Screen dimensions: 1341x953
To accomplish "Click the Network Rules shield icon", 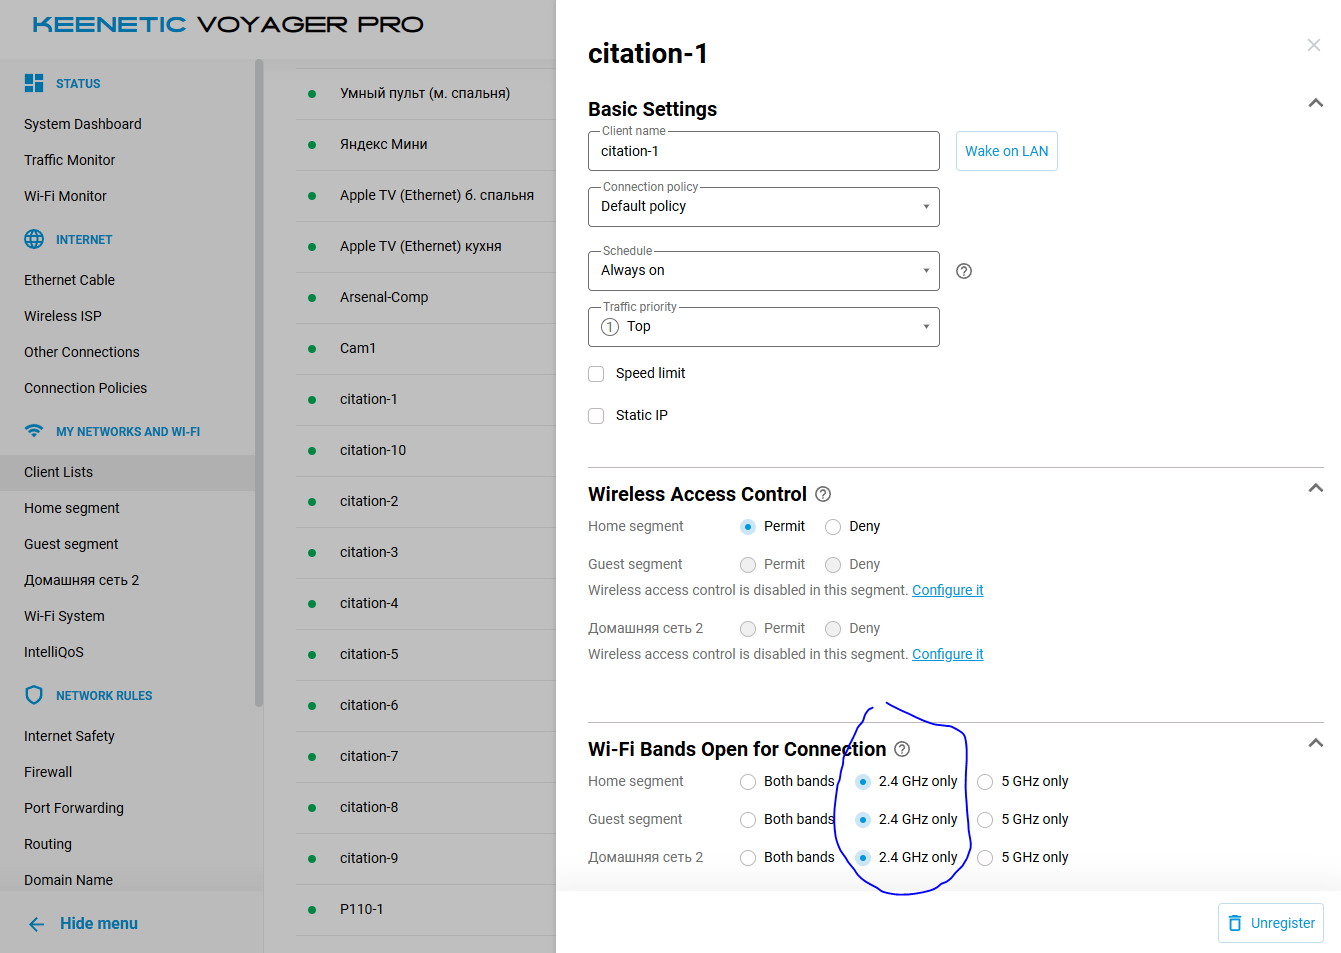I will pyautogui.click(x=34, y=695).
